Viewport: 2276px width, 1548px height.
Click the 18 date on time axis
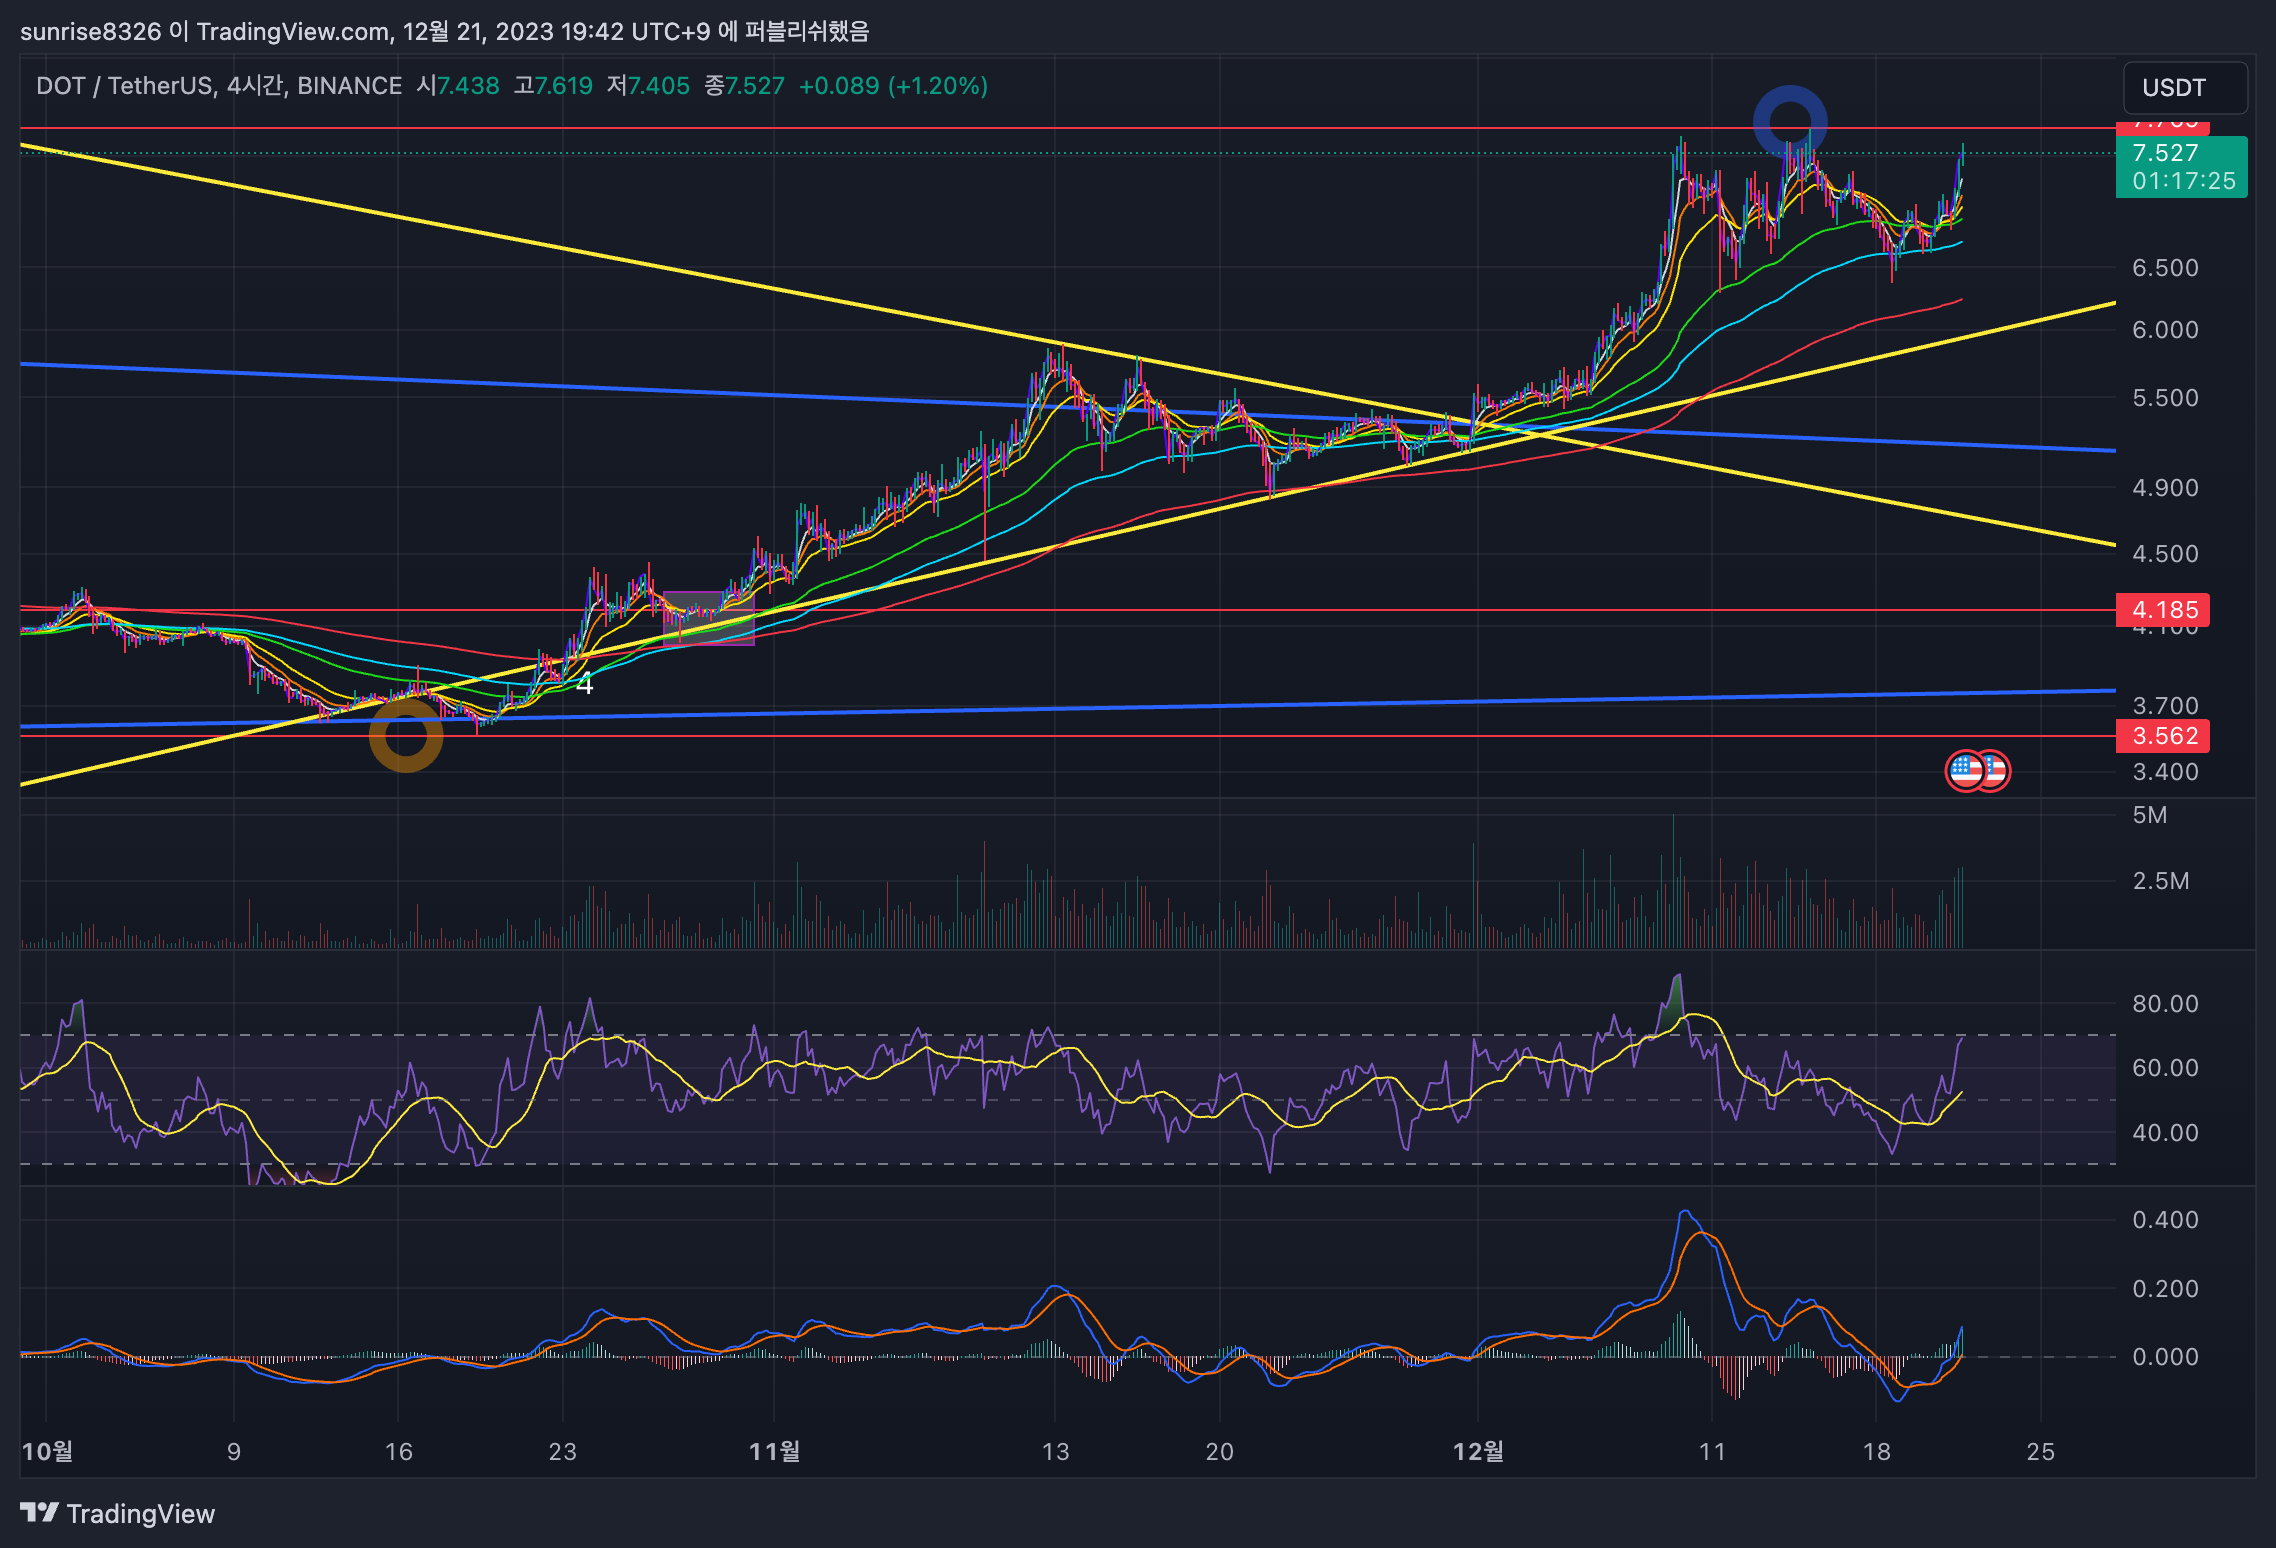(1877, 1452)
